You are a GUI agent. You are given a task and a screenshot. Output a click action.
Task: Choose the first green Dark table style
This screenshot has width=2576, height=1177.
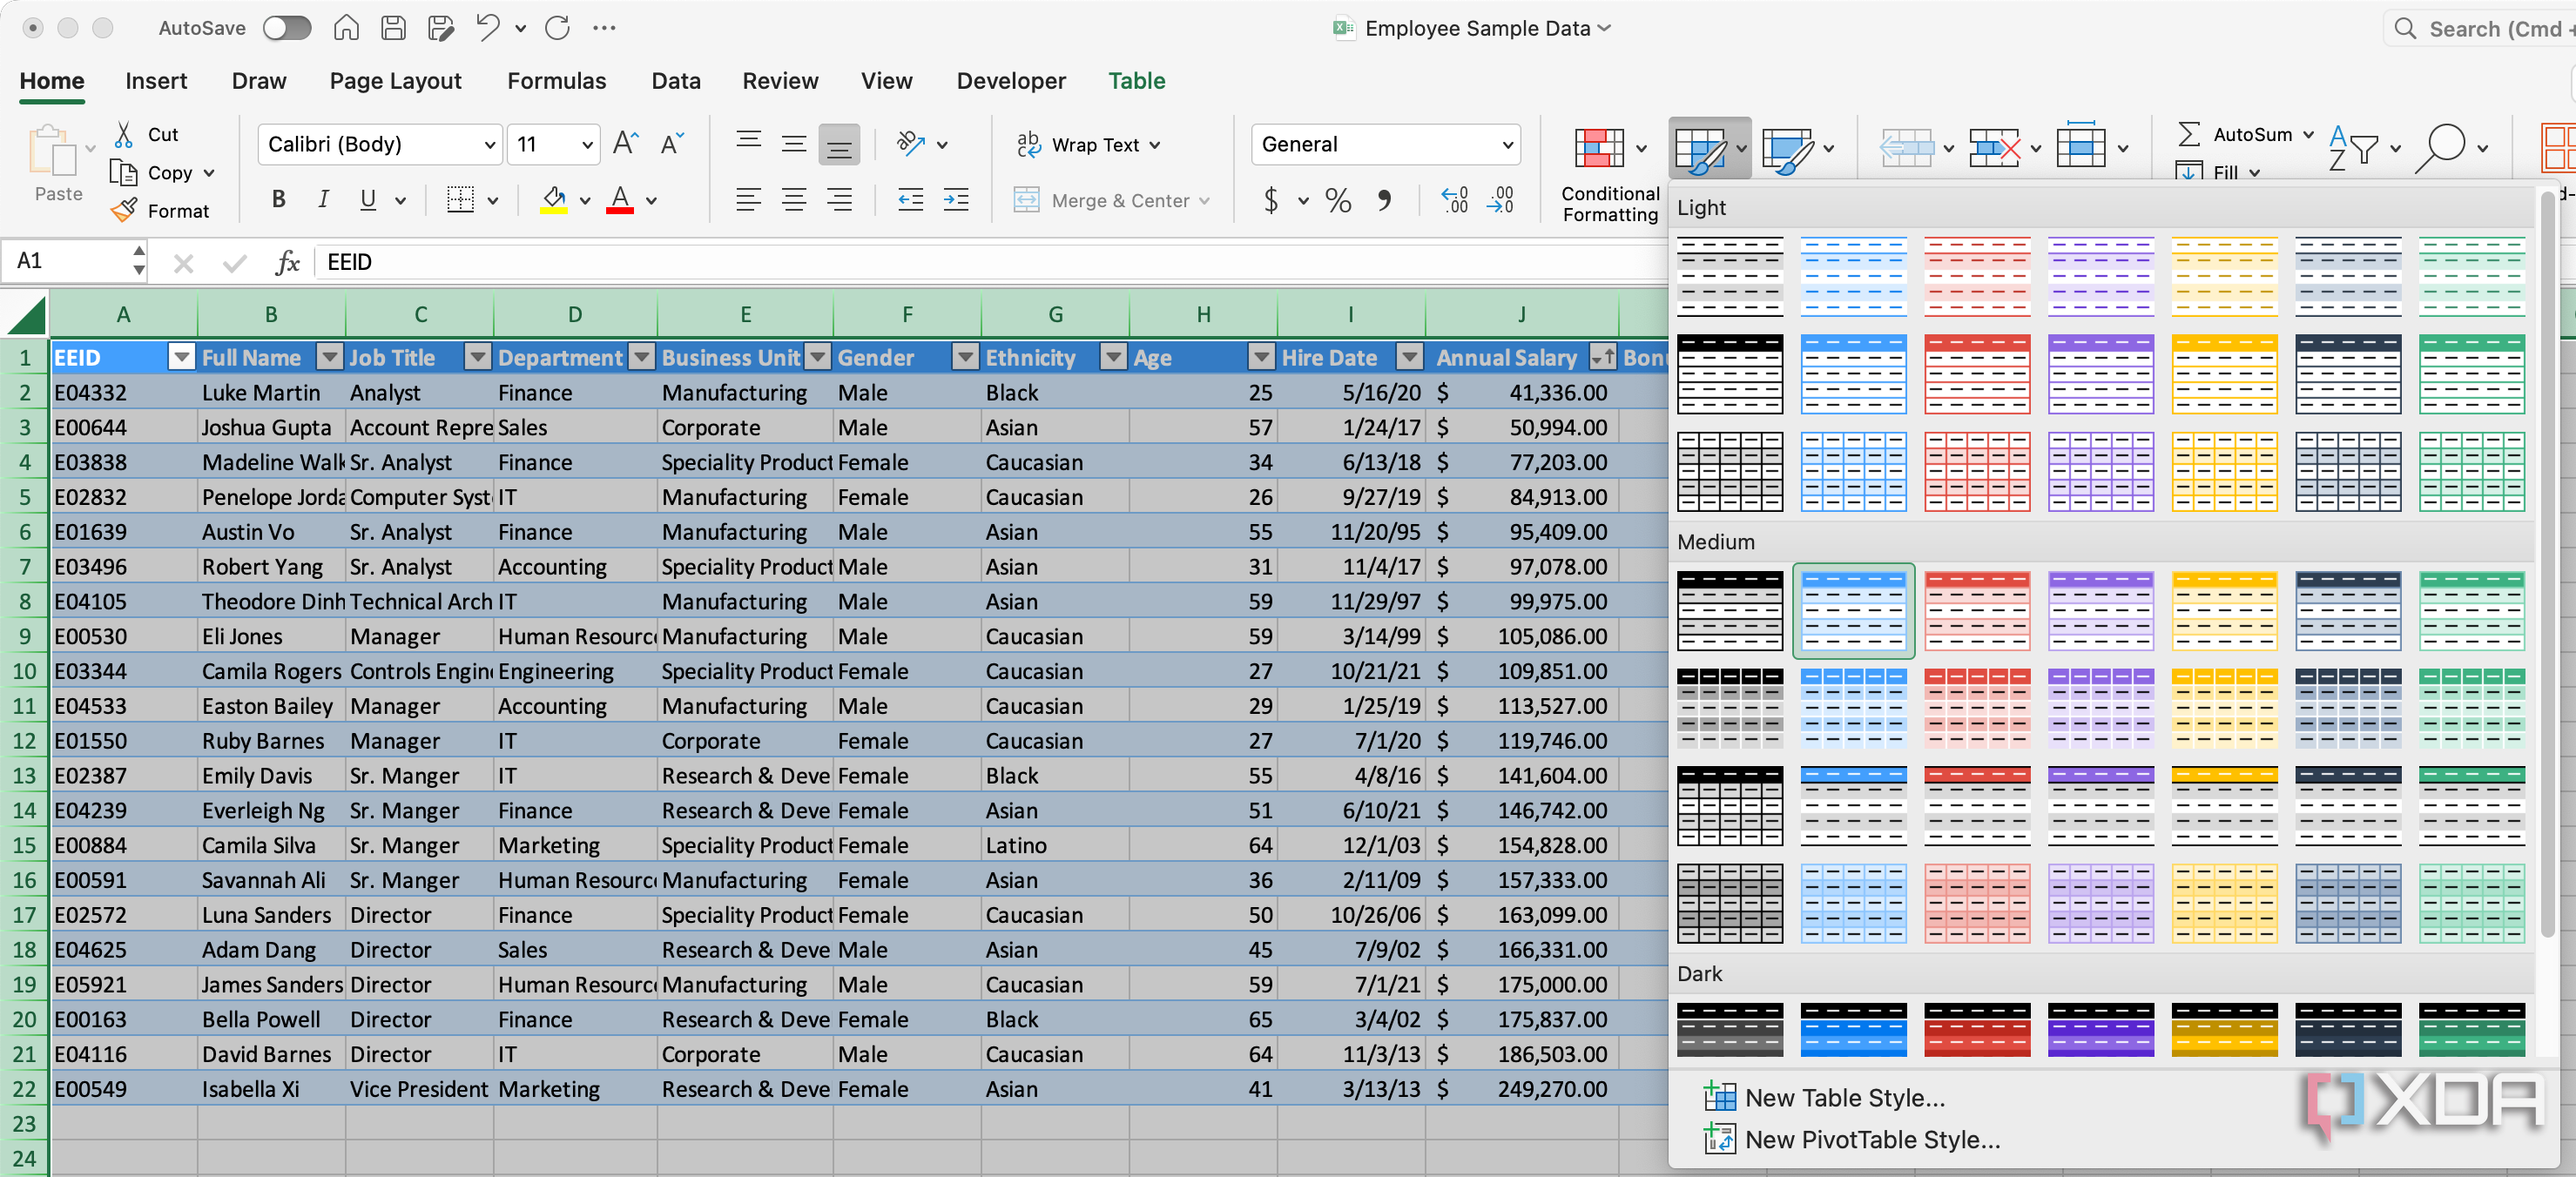tap(2471, 1030)
